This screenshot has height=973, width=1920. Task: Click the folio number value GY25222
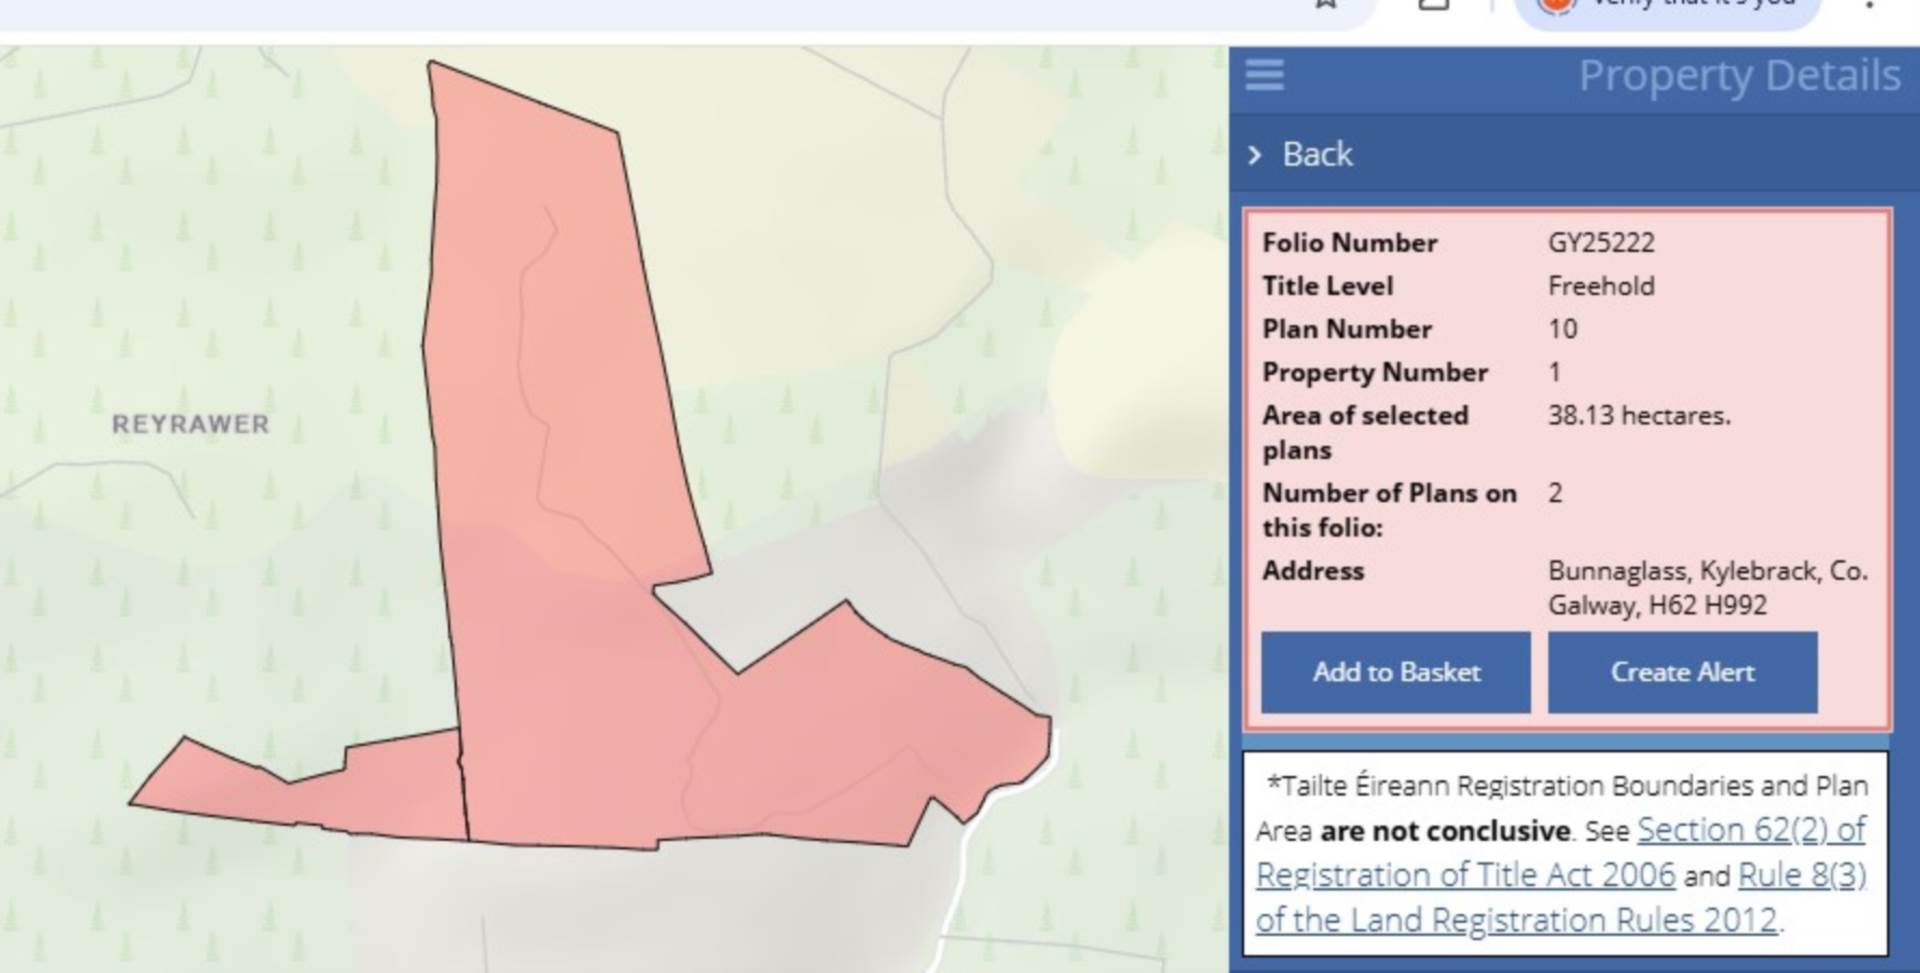pyautogui.click(x=1601, y=243)
